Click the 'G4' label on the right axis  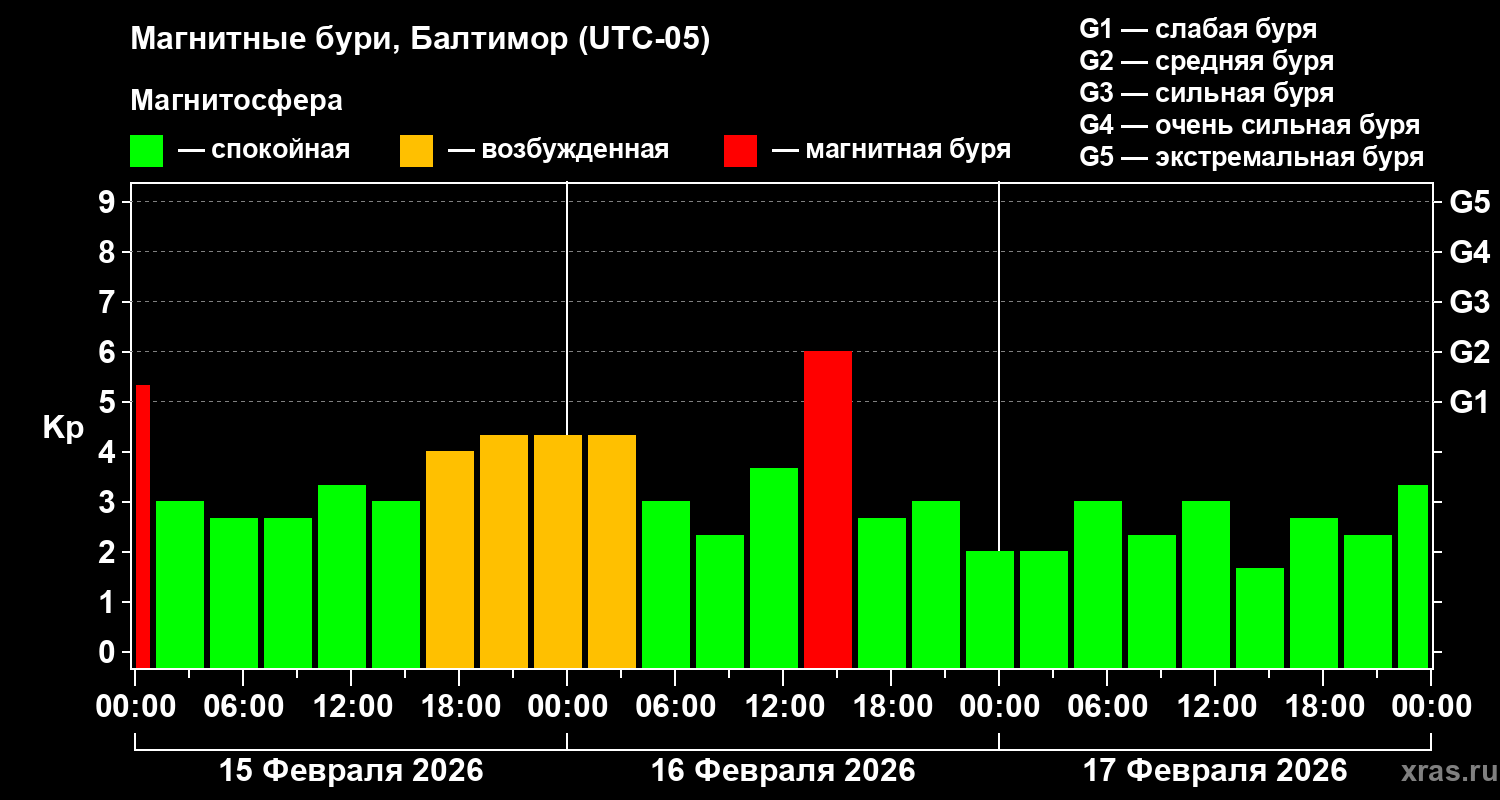[1469, 252]
